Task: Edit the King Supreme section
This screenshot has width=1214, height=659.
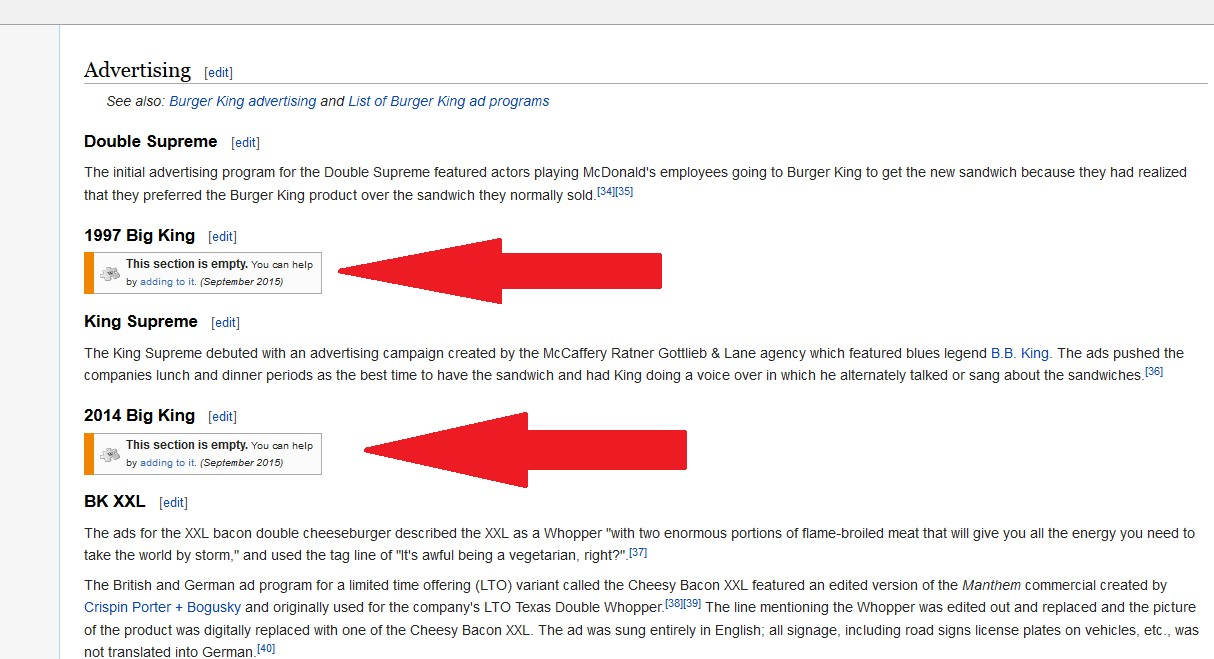Action: (x=225, y=323)
